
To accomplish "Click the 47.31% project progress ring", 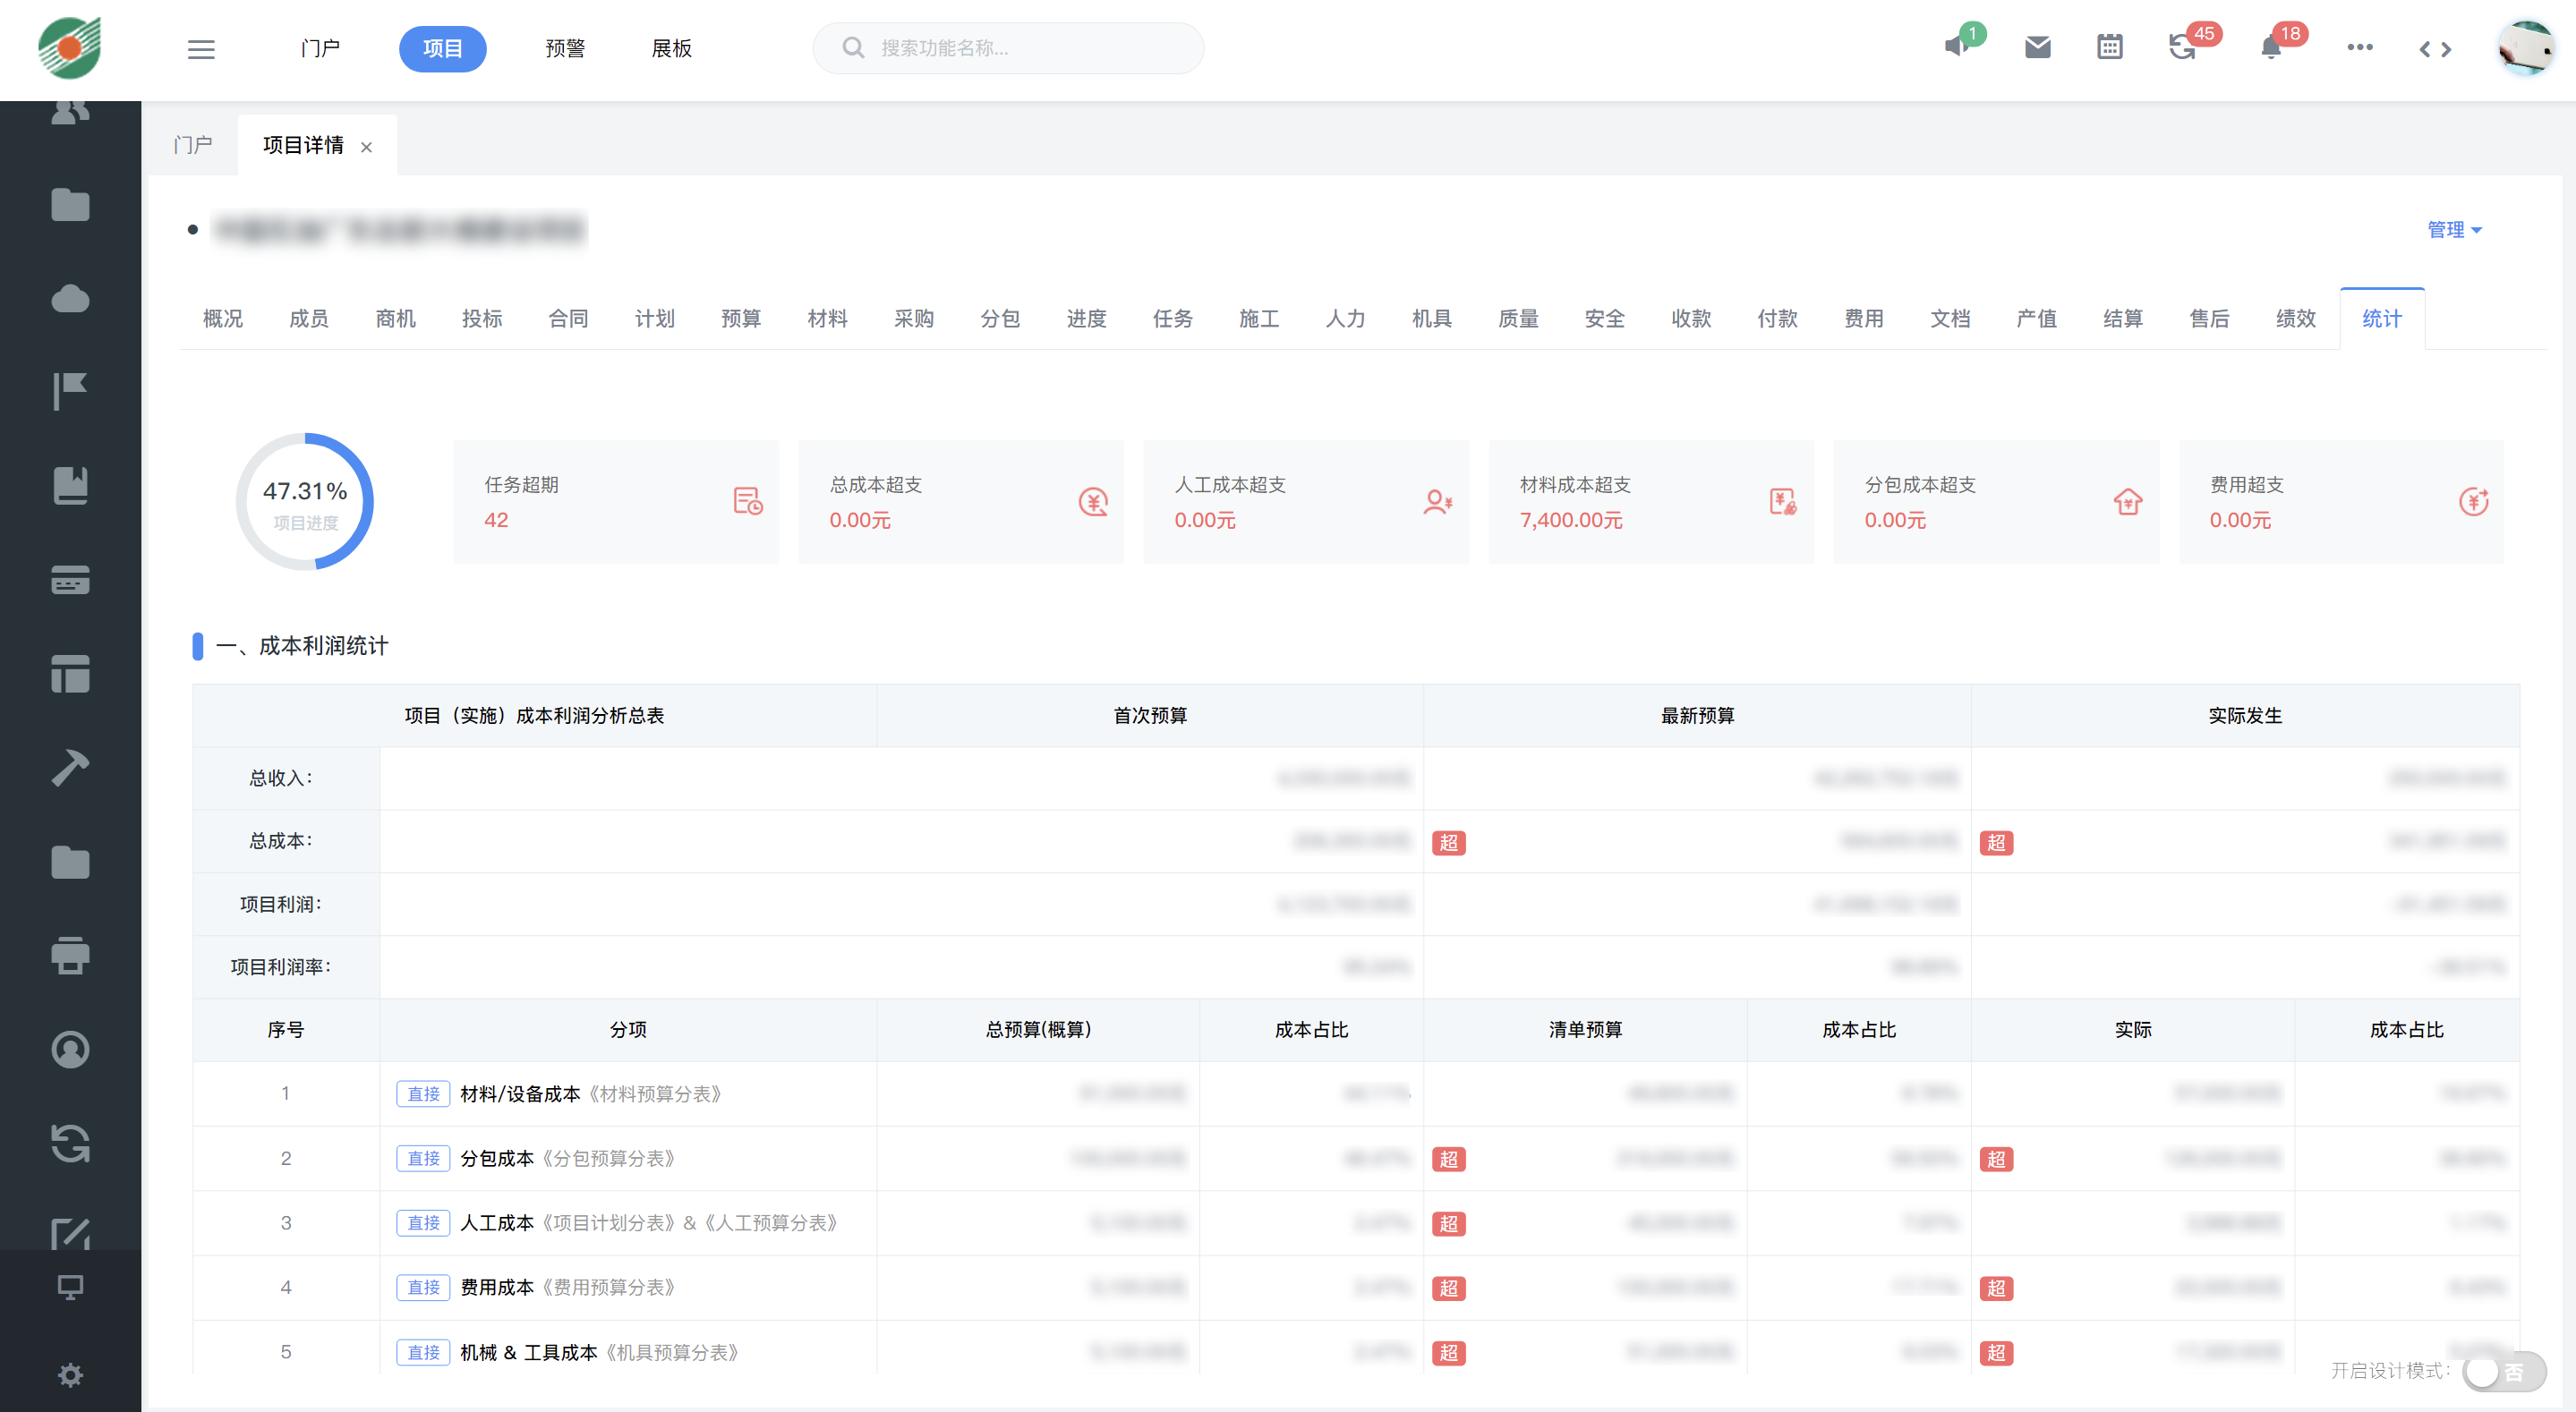I will pos(305,502).
